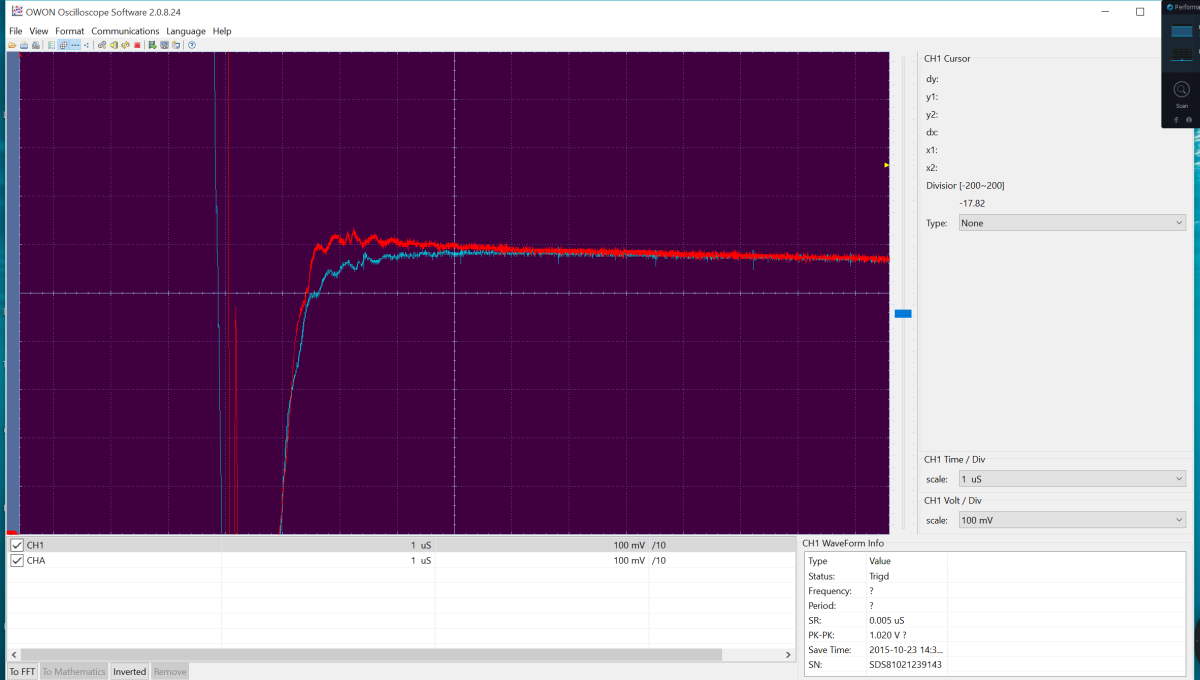The width and height of the screenshot is (1200, 680).
Task: Click the SN SDS81021239143 value cell
Action: pos(906,665)
